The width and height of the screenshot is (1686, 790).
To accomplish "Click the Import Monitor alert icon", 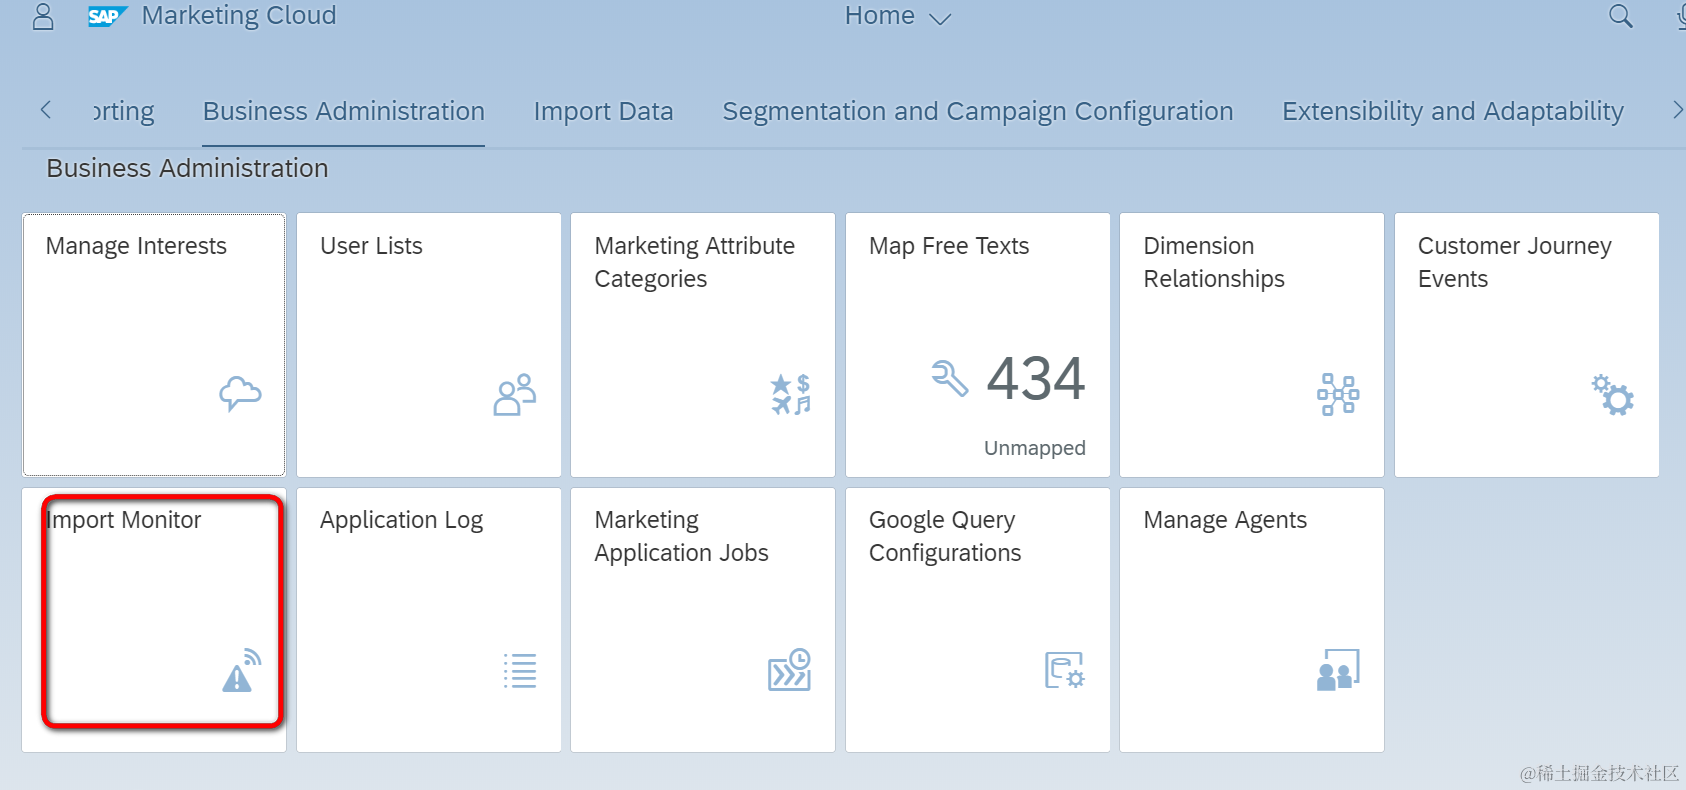I will point(241,671).
